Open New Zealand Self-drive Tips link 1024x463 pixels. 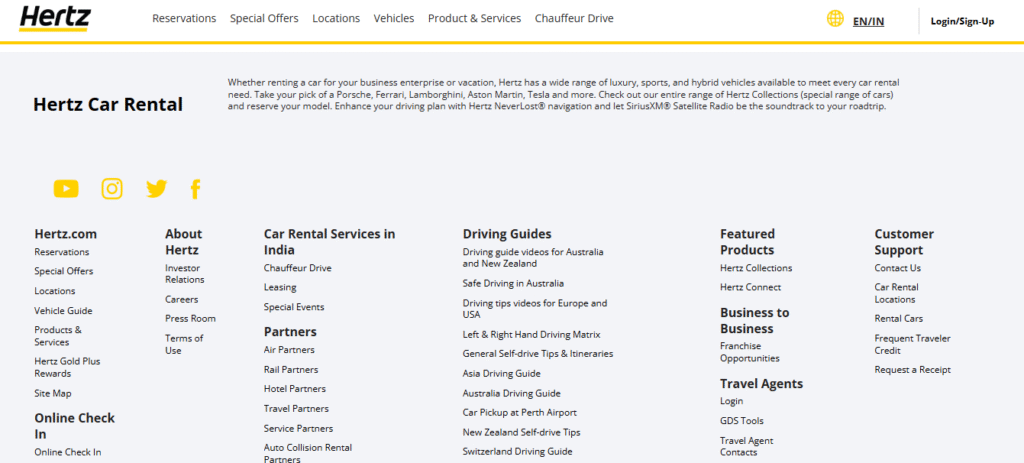[521, 432]
